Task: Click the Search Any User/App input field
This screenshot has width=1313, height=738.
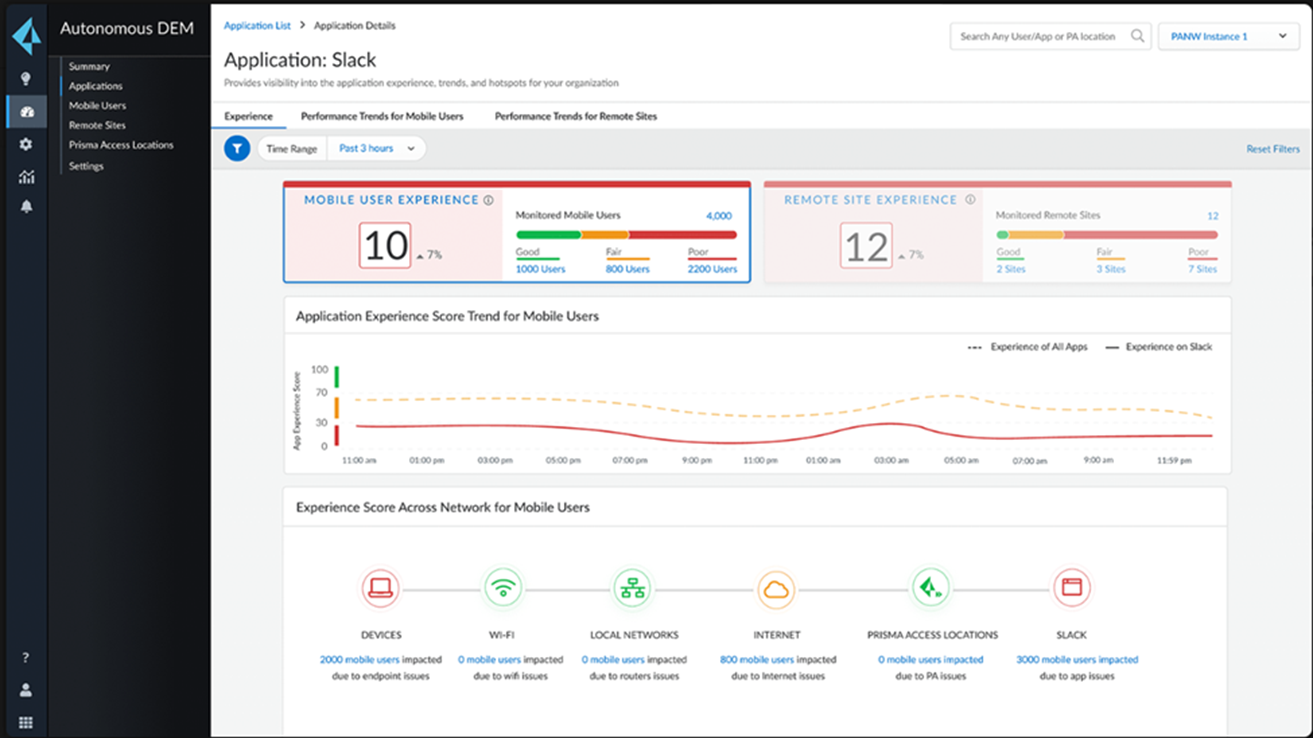Action: (1040, 36)
